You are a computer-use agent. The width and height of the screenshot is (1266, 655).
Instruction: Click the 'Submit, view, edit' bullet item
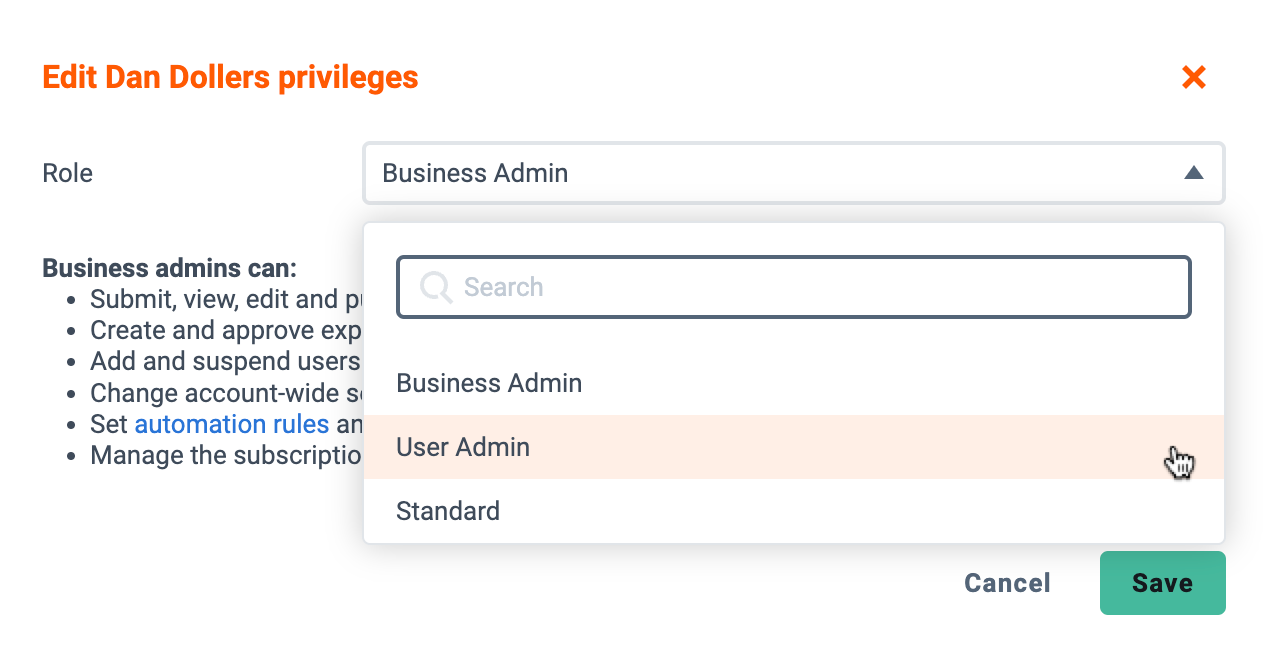coord(226,299)
